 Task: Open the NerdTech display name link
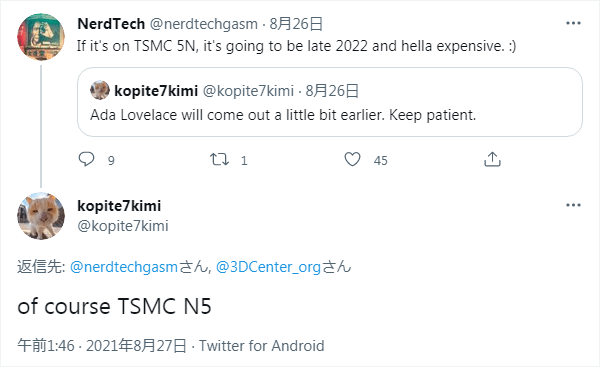coord(111,24)
